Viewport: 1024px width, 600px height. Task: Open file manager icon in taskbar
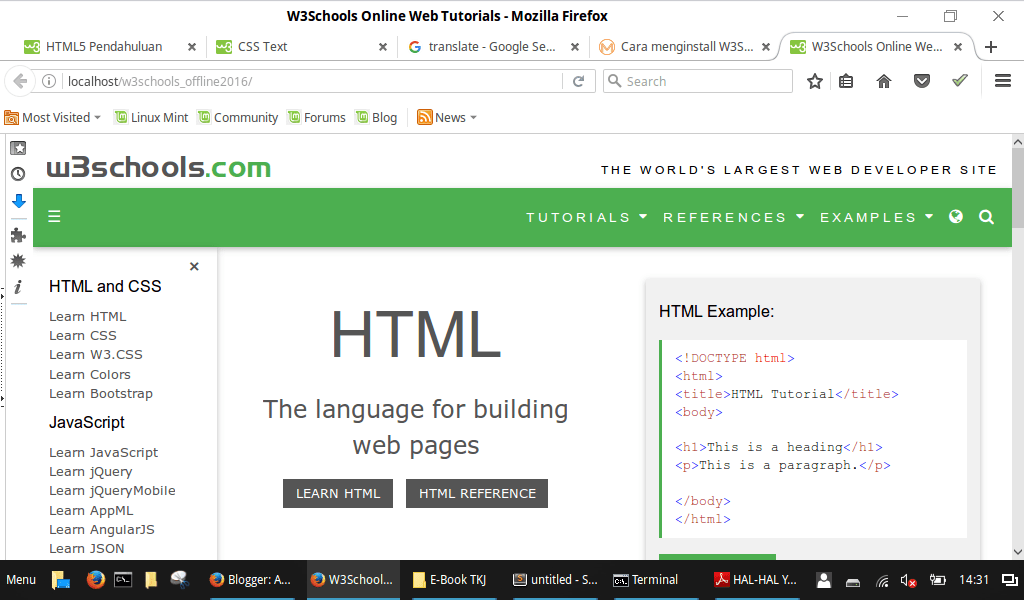(x=61, y=580)
